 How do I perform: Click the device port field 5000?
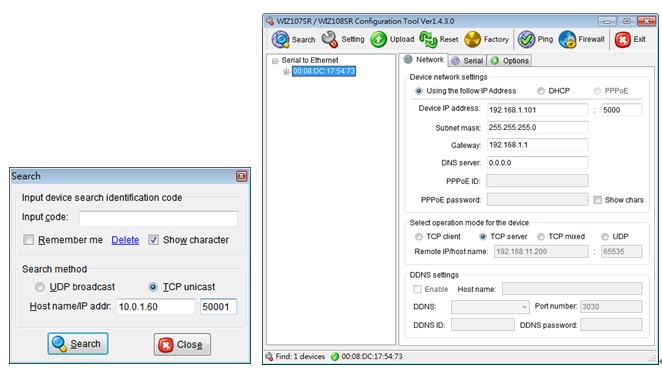point(621,110)
